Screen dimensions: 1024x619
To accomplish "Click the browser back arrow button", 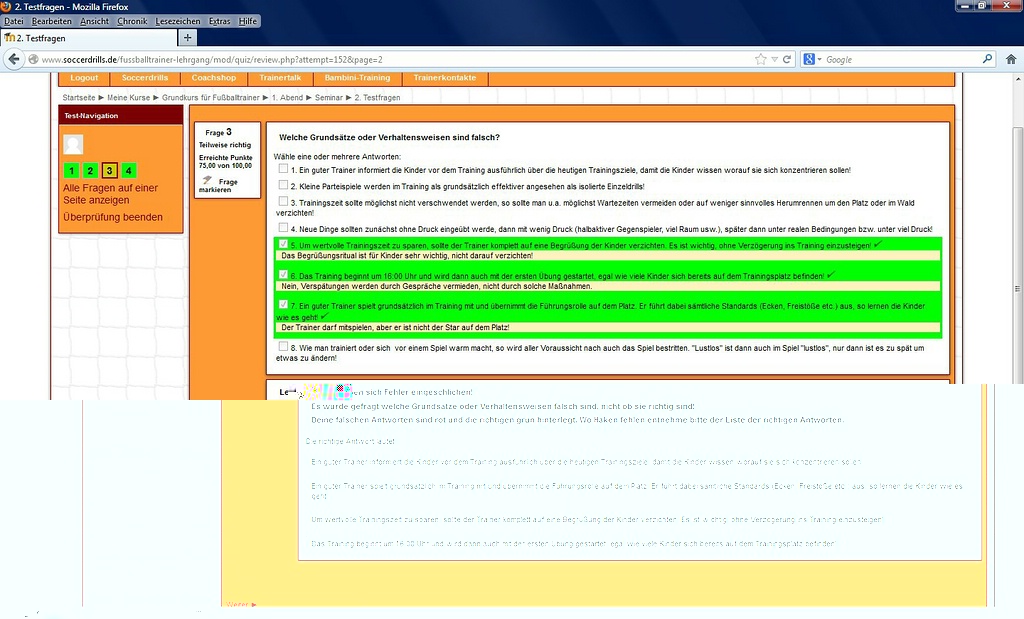I will 15,59.
